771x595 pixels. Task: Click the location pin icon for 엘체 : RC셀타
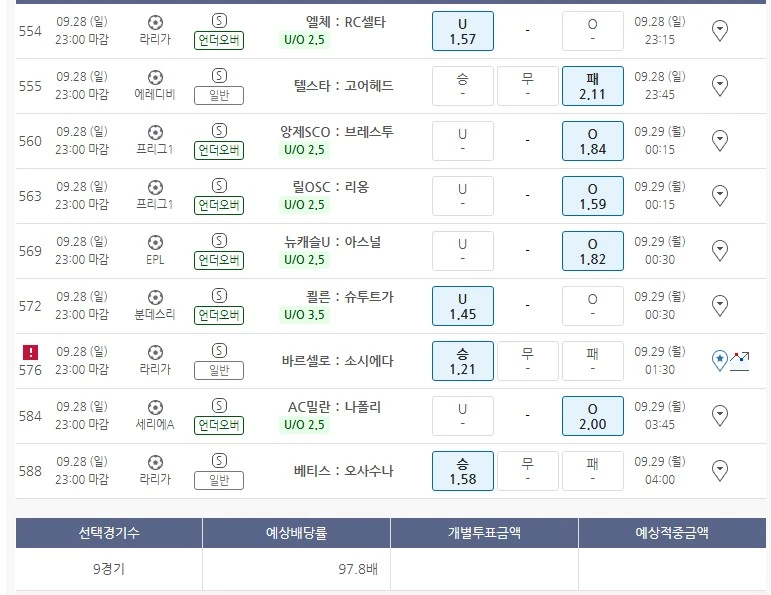719,31
